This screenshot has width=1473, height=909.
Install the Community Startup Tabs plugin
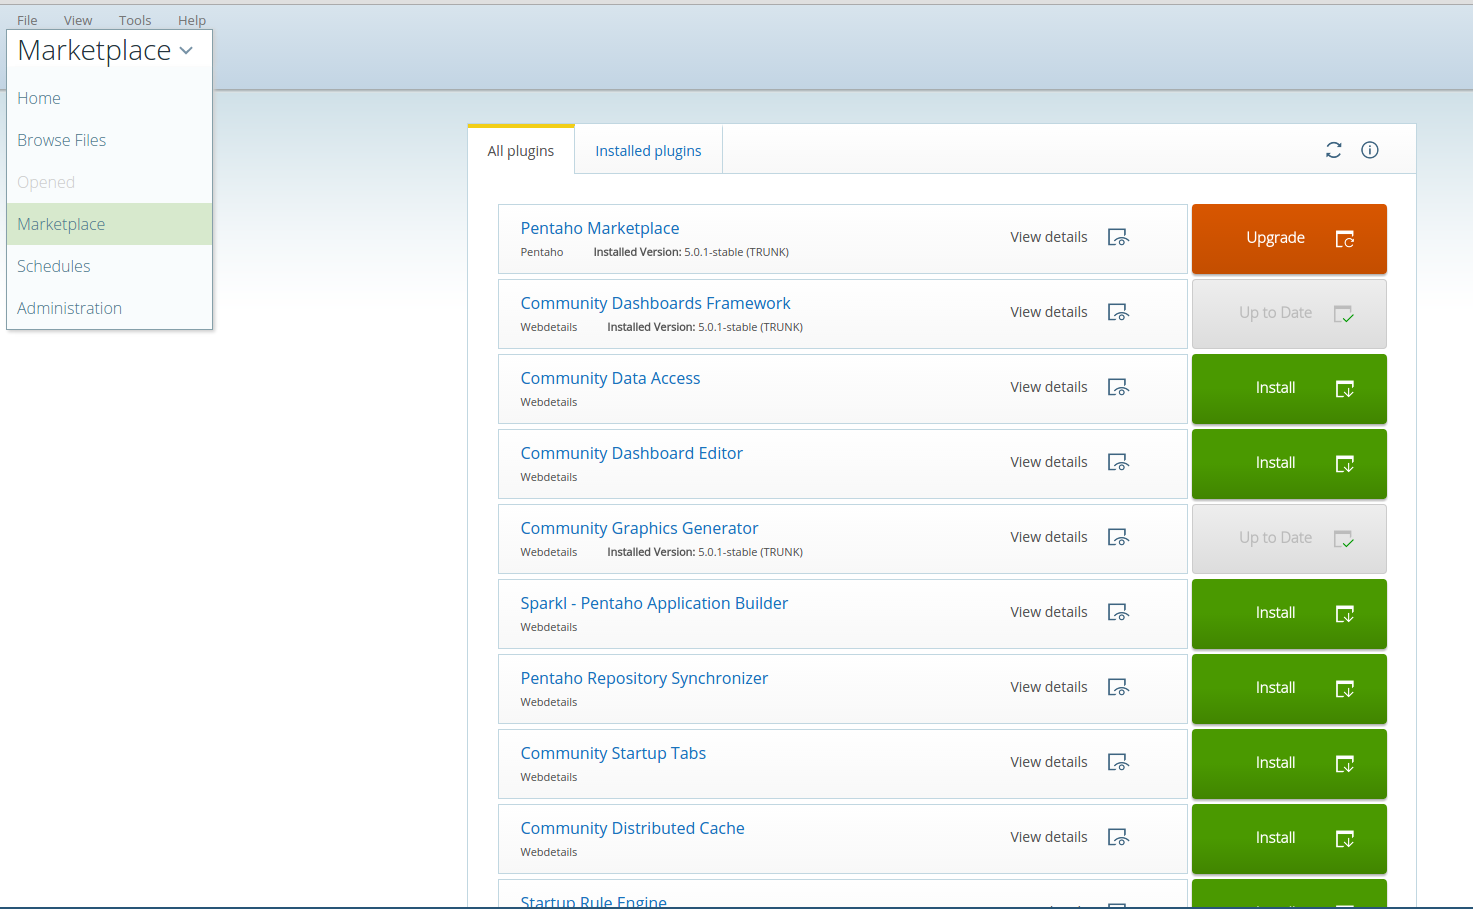(x=1289, y=763)
